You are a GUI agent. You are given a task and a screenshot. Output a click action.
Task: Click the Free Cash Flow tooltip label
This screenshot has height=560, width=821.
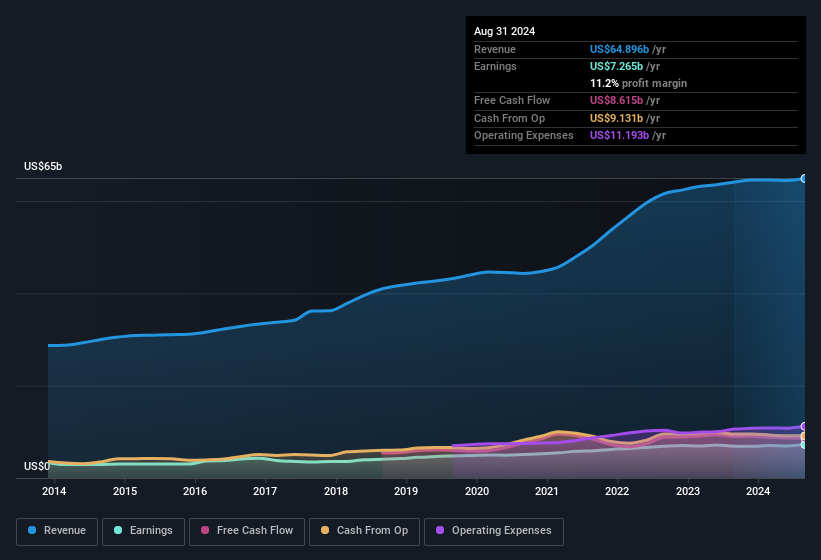tap(512, 100)
